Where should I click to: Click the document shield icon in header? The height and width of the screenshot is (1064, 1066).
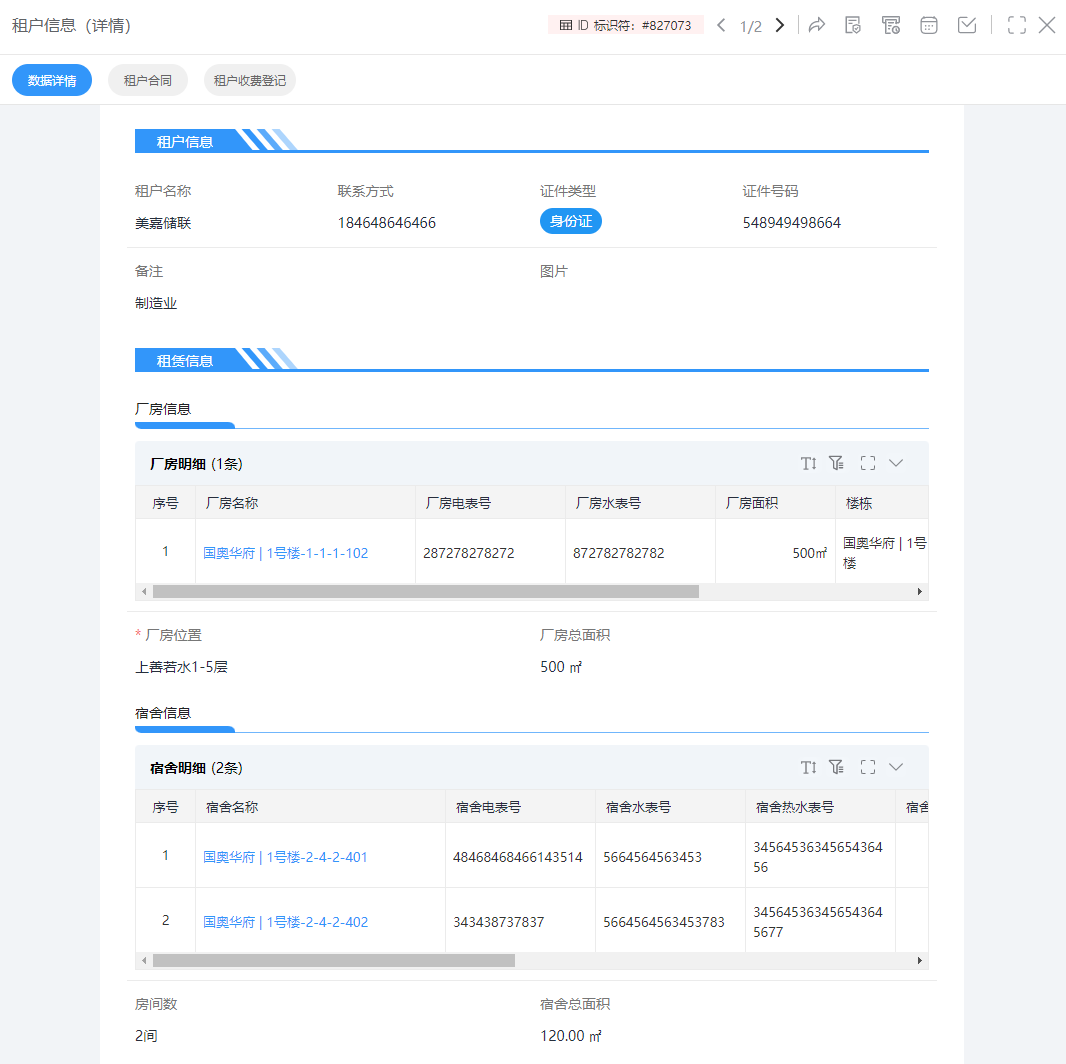(853, 26)
